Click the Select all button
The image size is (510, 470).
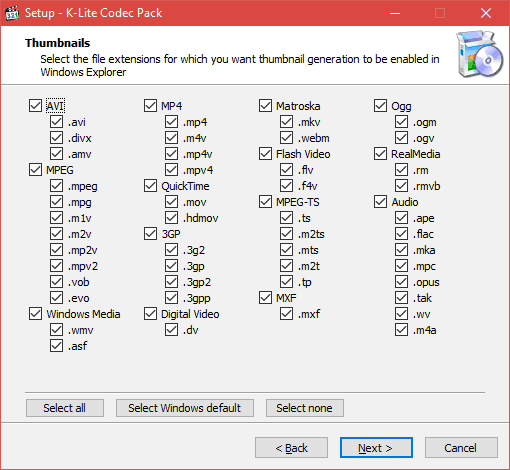(x=65, y=408)
